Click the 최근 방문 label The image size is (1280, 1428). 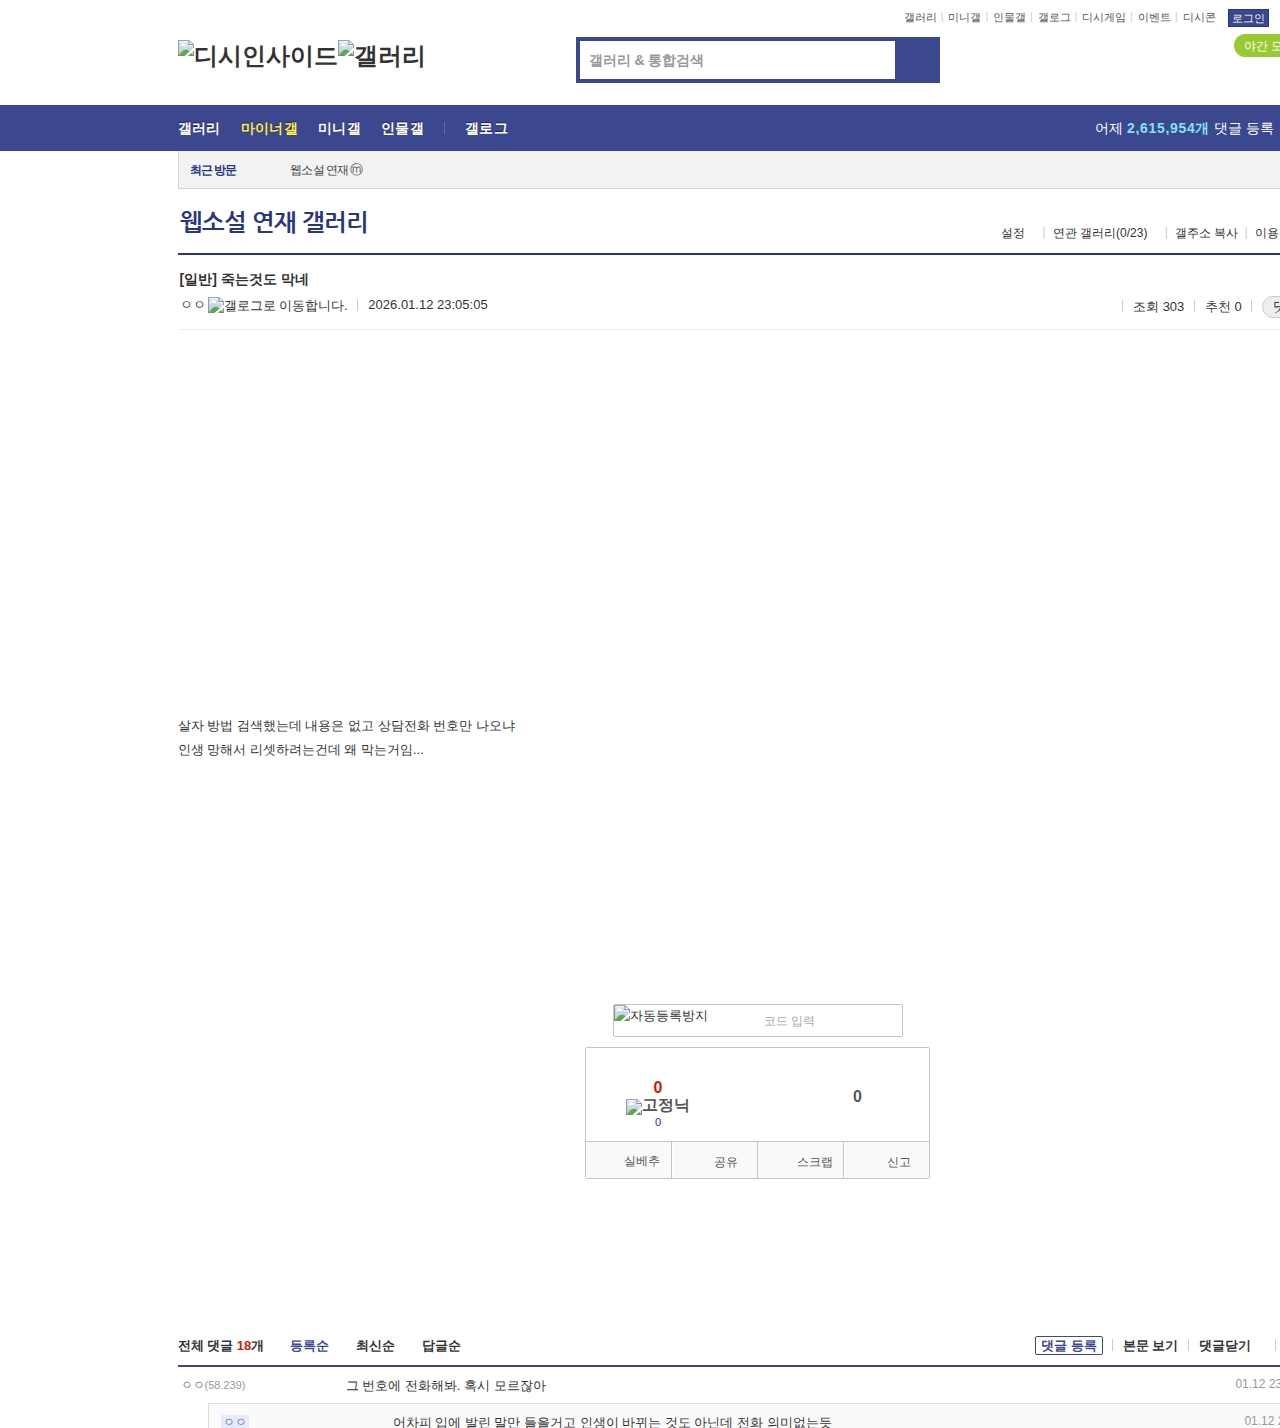(x=213, y=171)
